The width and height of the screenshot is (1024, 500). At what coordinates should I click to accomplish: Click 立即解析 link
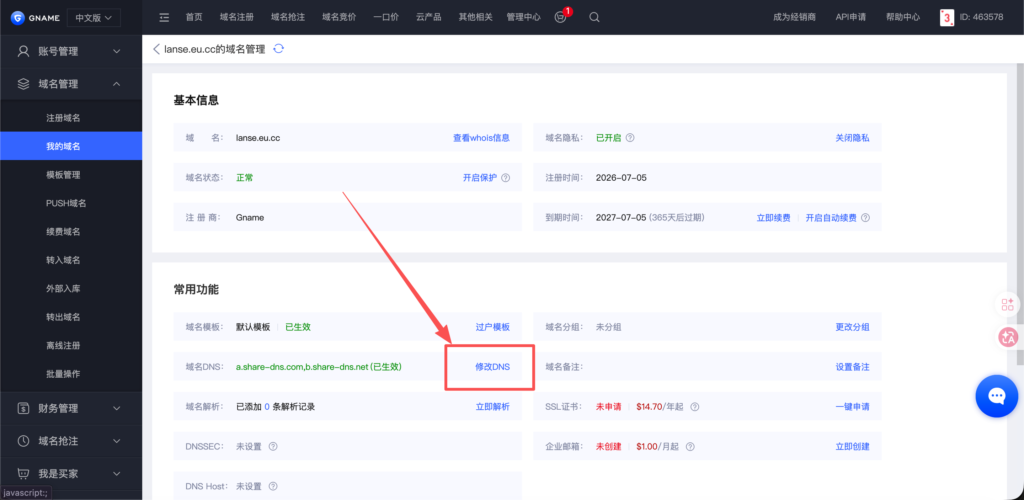click(492, 407)
